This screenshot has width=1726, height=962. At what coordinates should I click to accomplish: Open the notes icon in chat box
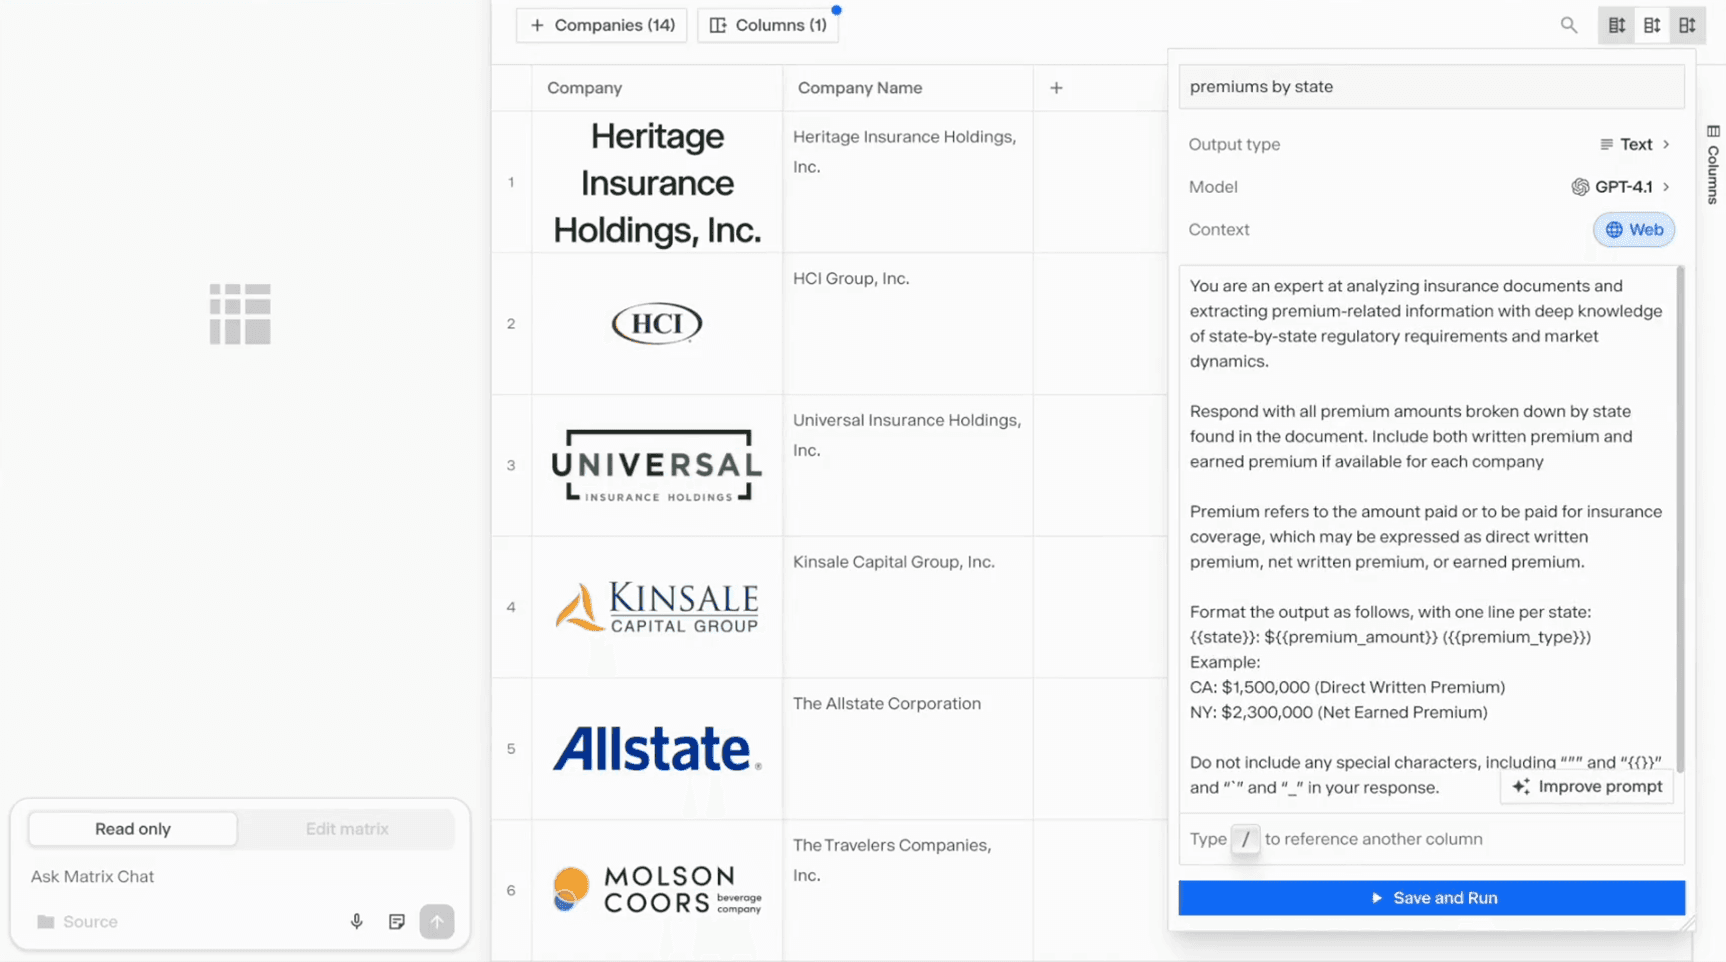[x=397, y=921]
